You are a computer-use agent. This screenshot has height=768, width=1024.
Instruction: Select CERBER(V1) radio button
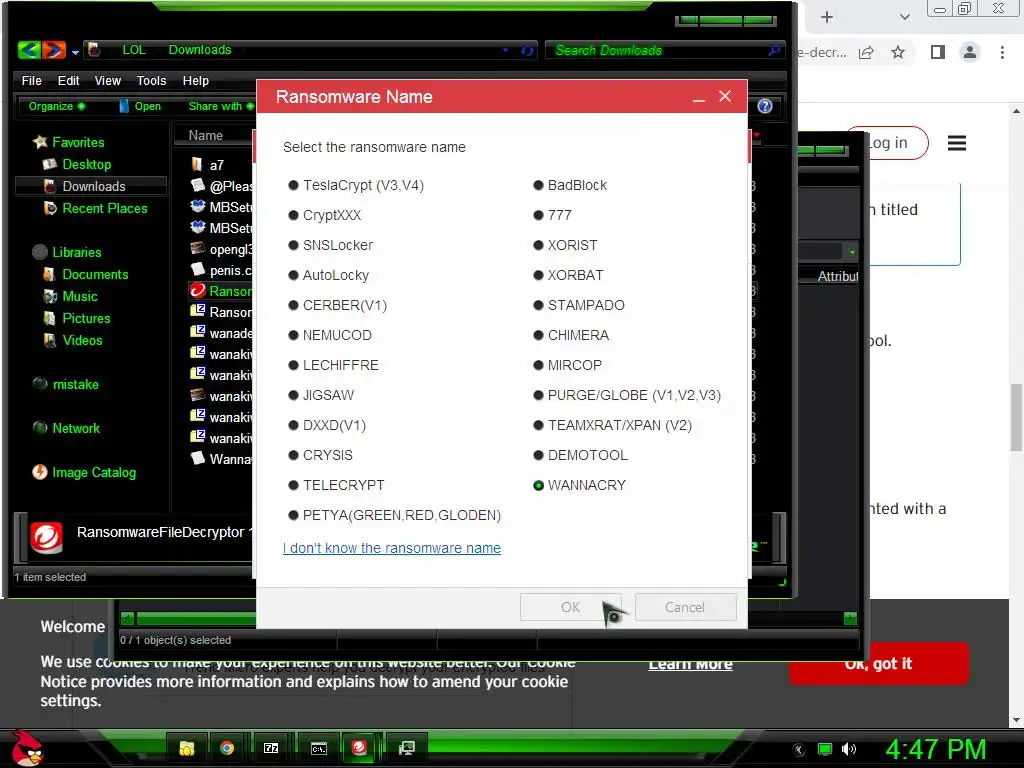click(338, 306)
